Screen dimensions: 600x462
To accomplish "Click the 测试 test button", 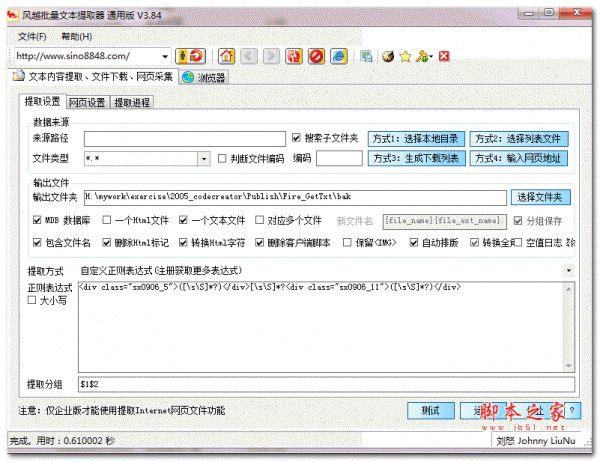I will (x=431, y=411).
